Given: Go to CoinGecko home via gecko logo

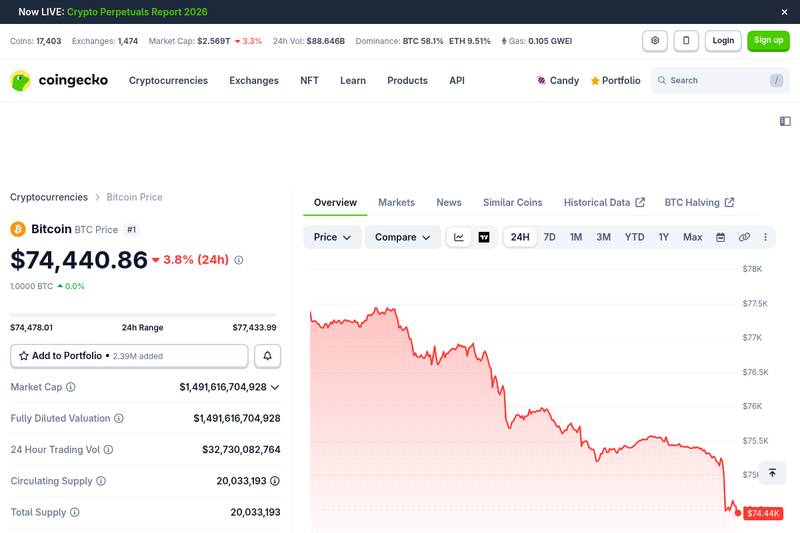Looking at the screenshot, I should point(59,81).
